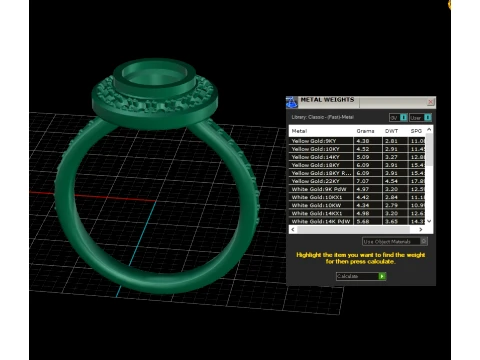Click the Library: Classic-(Fast)-Metal label

(x=322, y=117)
